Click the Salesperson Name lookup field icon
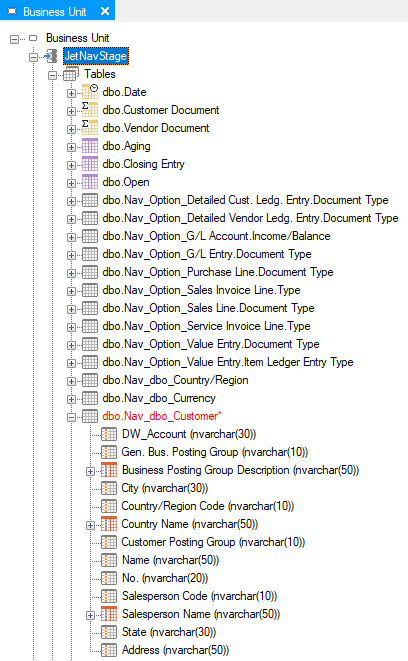Screen dimensions: 408x661 pyautogui.click(x=109, y=614)
